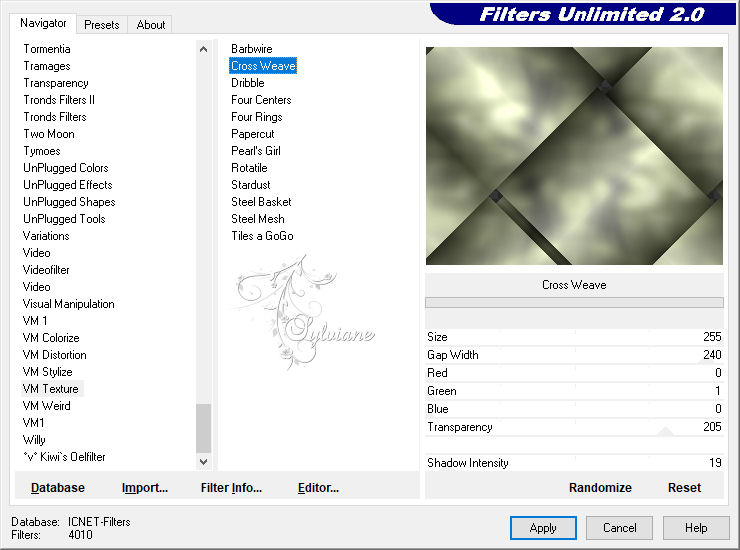Screen dimensions: 740x550
Task: Switch to the Presets tab
Action: click(101, 25)
